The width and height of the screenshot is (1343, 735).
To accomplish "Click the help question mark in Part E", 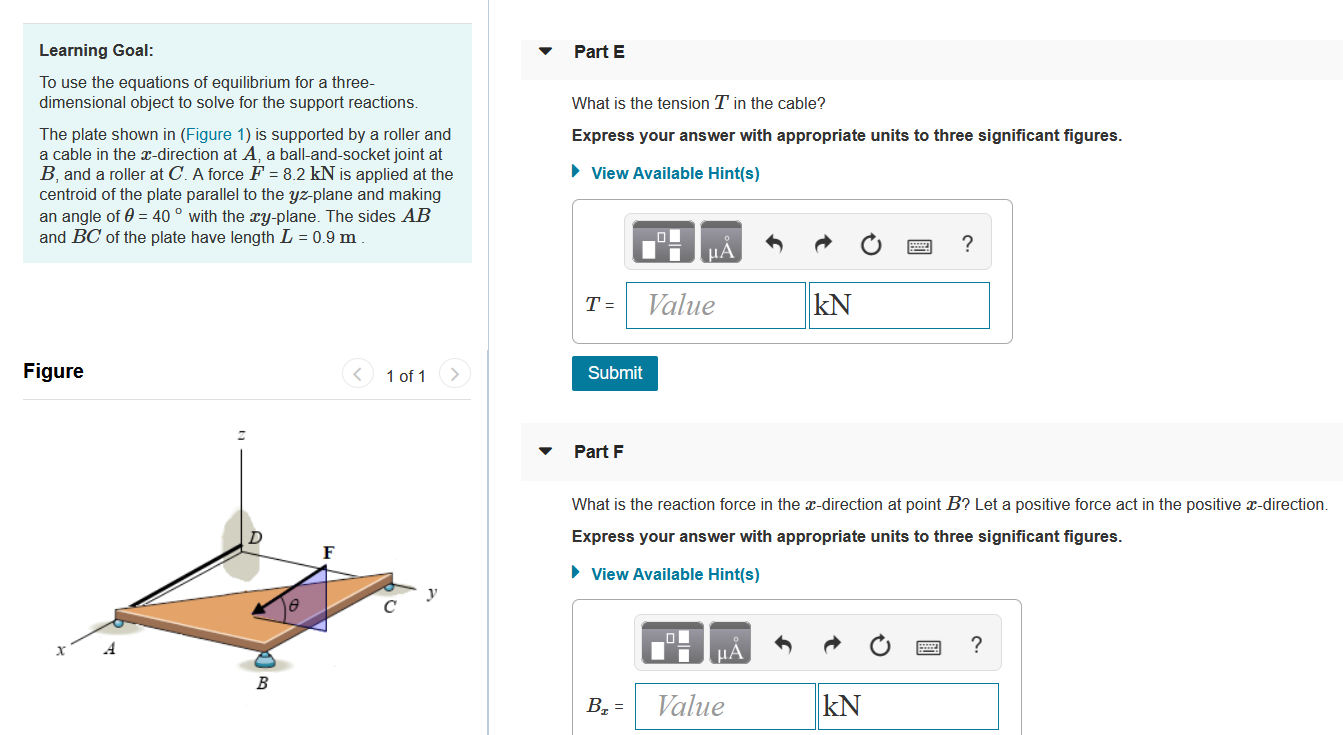I will coord(966,242).
